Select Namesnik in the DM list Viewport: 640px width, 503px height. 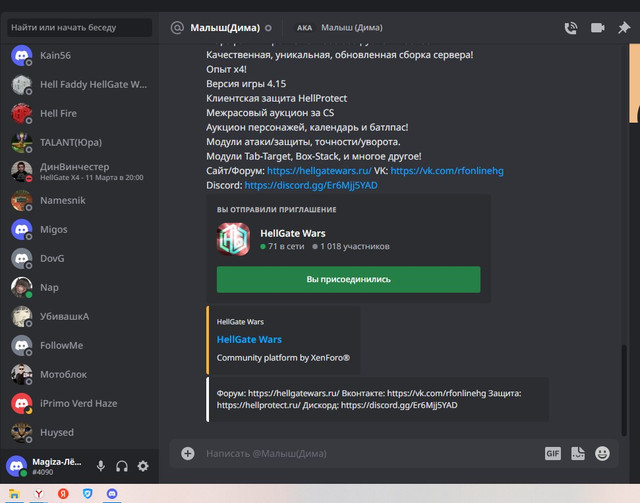pyautogui.click(x=80, y=200)
